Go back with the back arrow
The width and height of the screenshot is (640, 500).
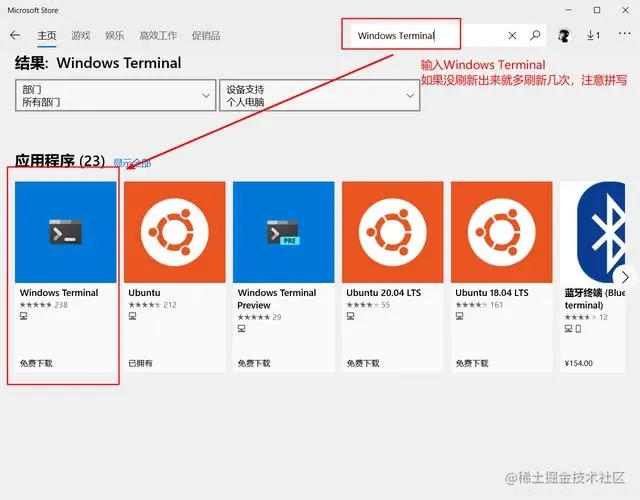pyautogui.click(x=15, y=35)
